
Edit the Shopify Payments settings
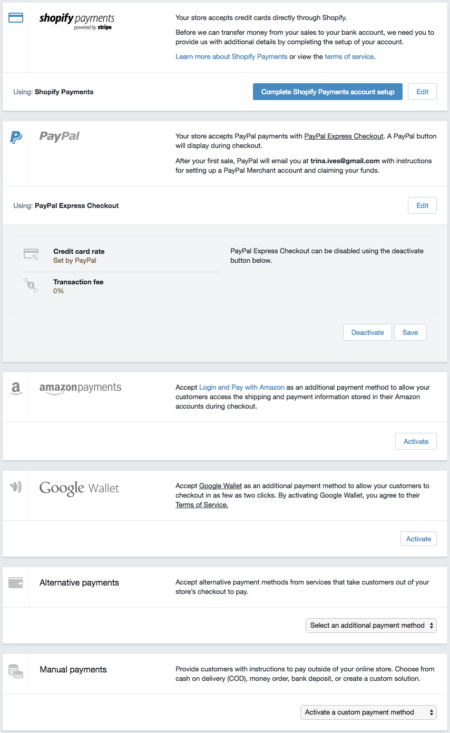click(x=422, y=92)
